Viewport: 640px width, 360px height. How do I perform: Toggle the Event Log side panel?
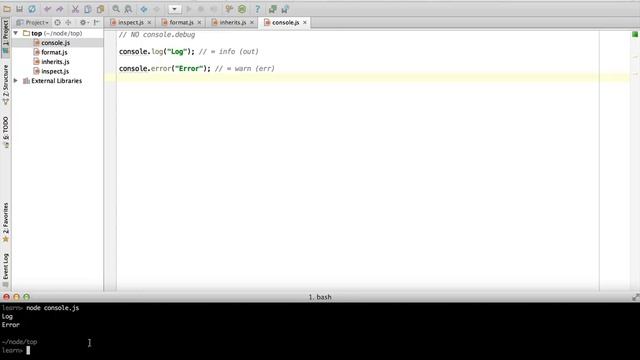5,270
